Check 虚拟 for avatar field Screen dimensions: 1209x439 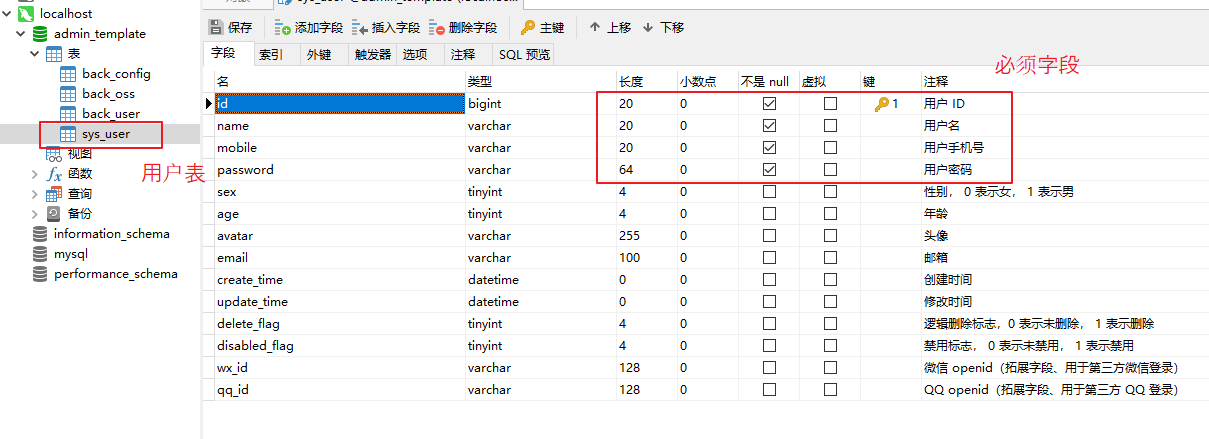tap(830, 236)
